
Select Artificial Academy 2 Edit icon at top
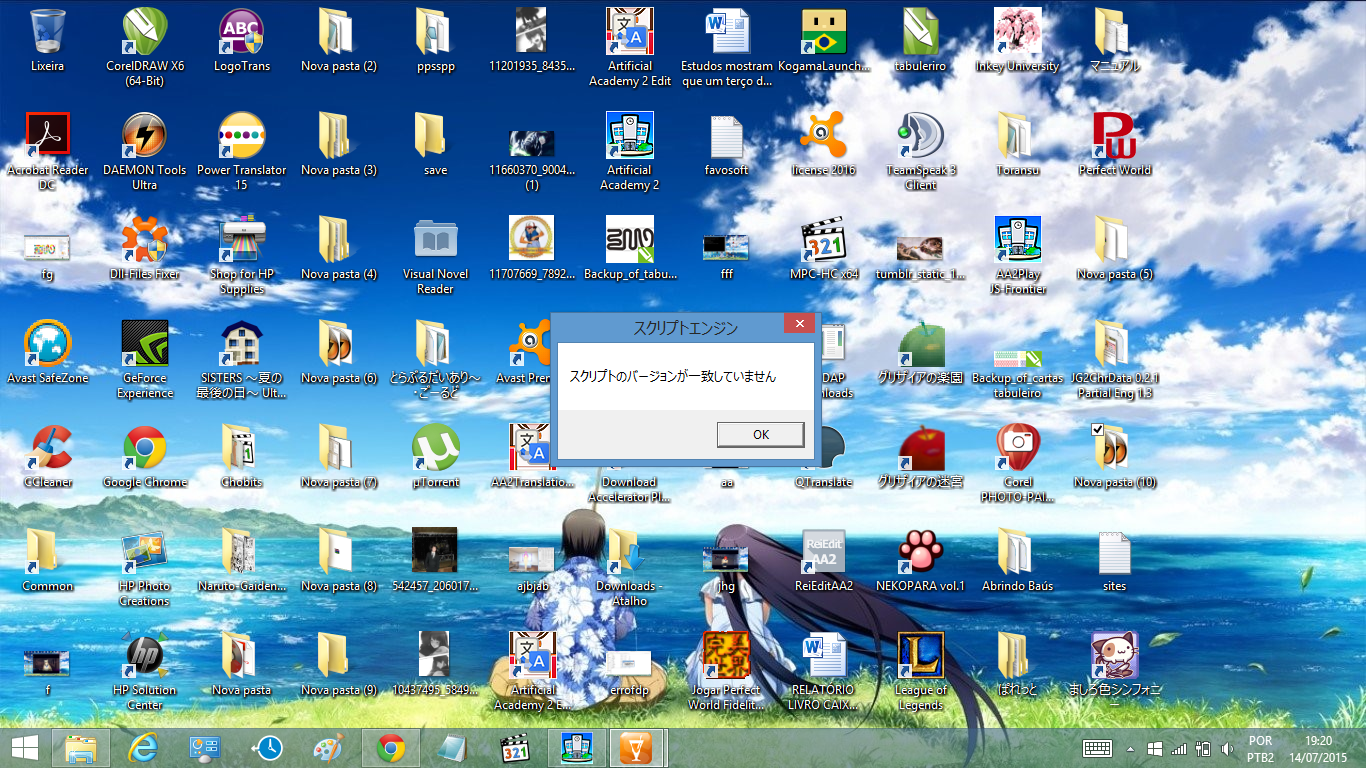tap(630, 46)
